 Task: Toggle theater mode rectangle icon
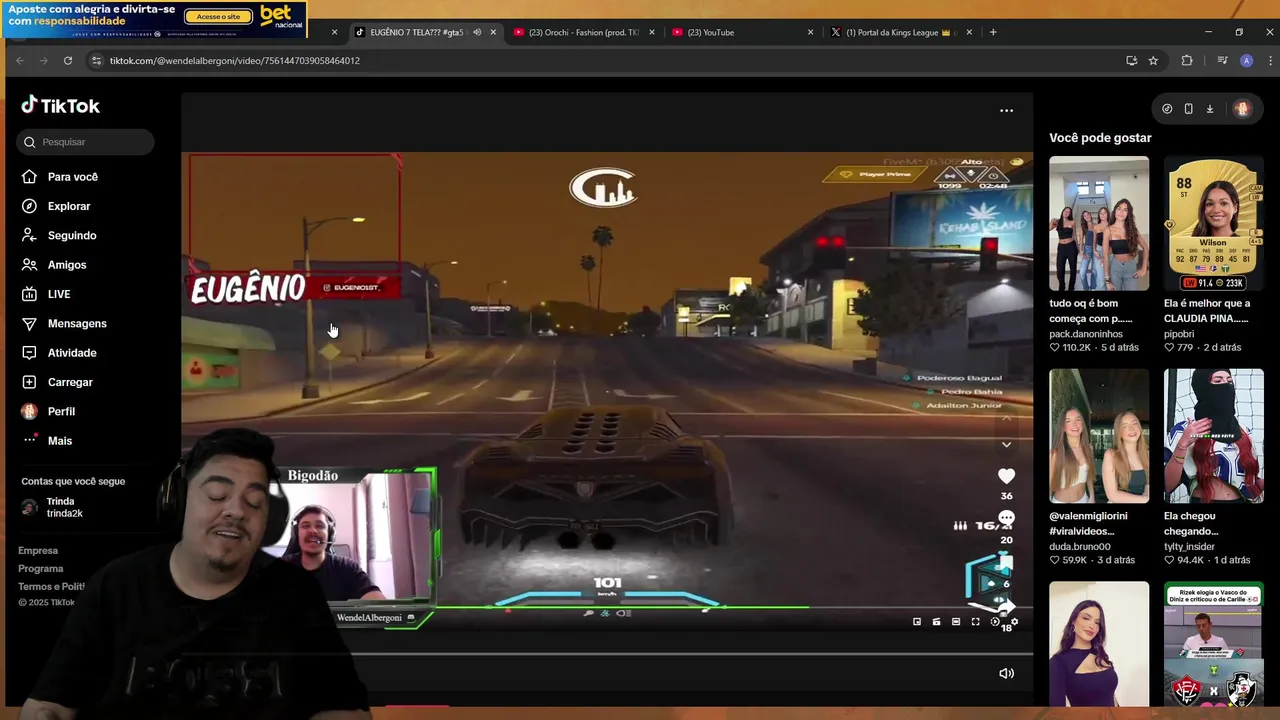pos(956,622)
